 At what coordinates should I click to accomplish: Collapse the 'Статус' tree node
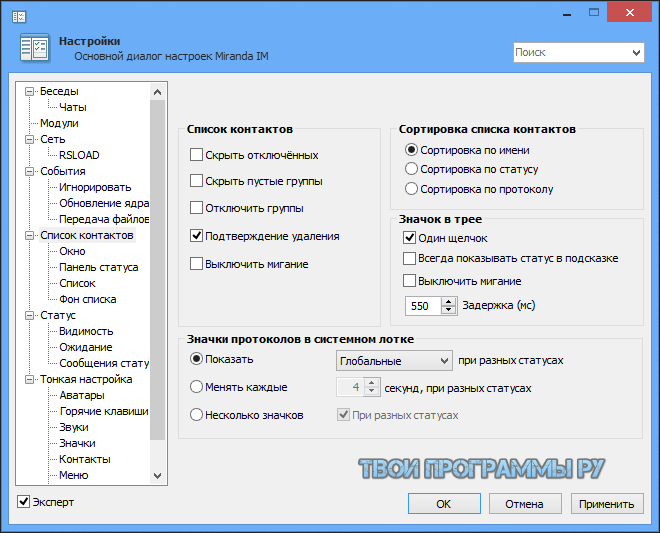click(30, 316)
